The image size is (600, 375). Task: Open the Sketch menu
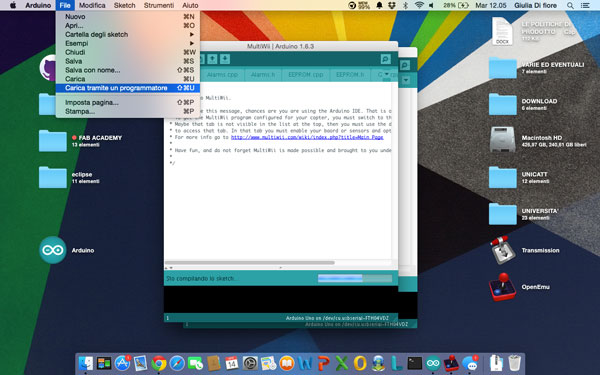tap(124, 5)
